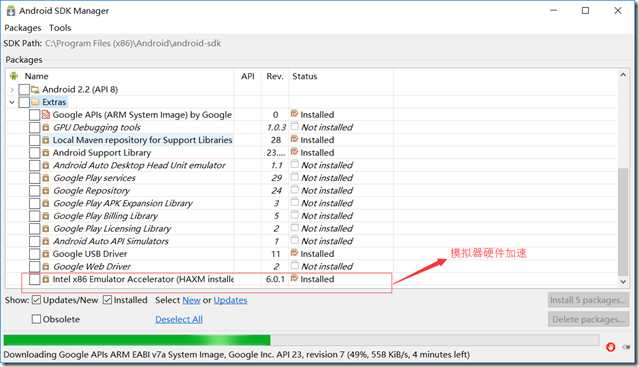This screenshot has height=367, width=639.
Task: Tick the Google Play services checkbox
Action: (x=35, y=178)
